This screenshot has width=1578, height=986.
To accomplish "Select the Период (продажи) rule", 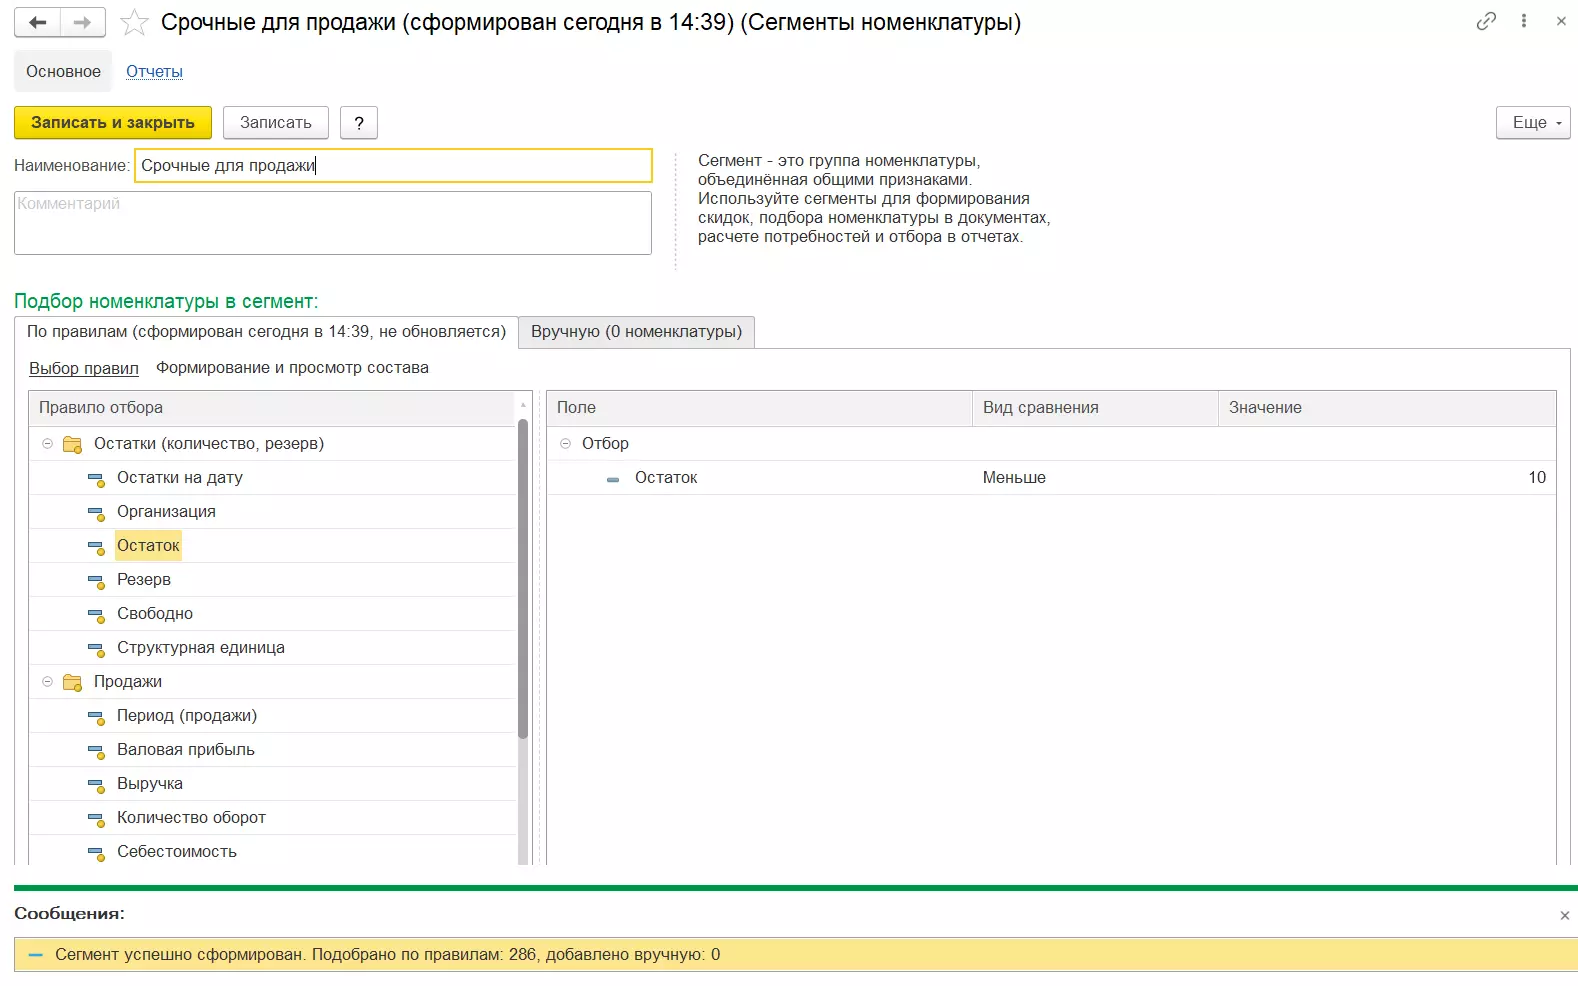I will pyautogui.click(x=187, y=716).
